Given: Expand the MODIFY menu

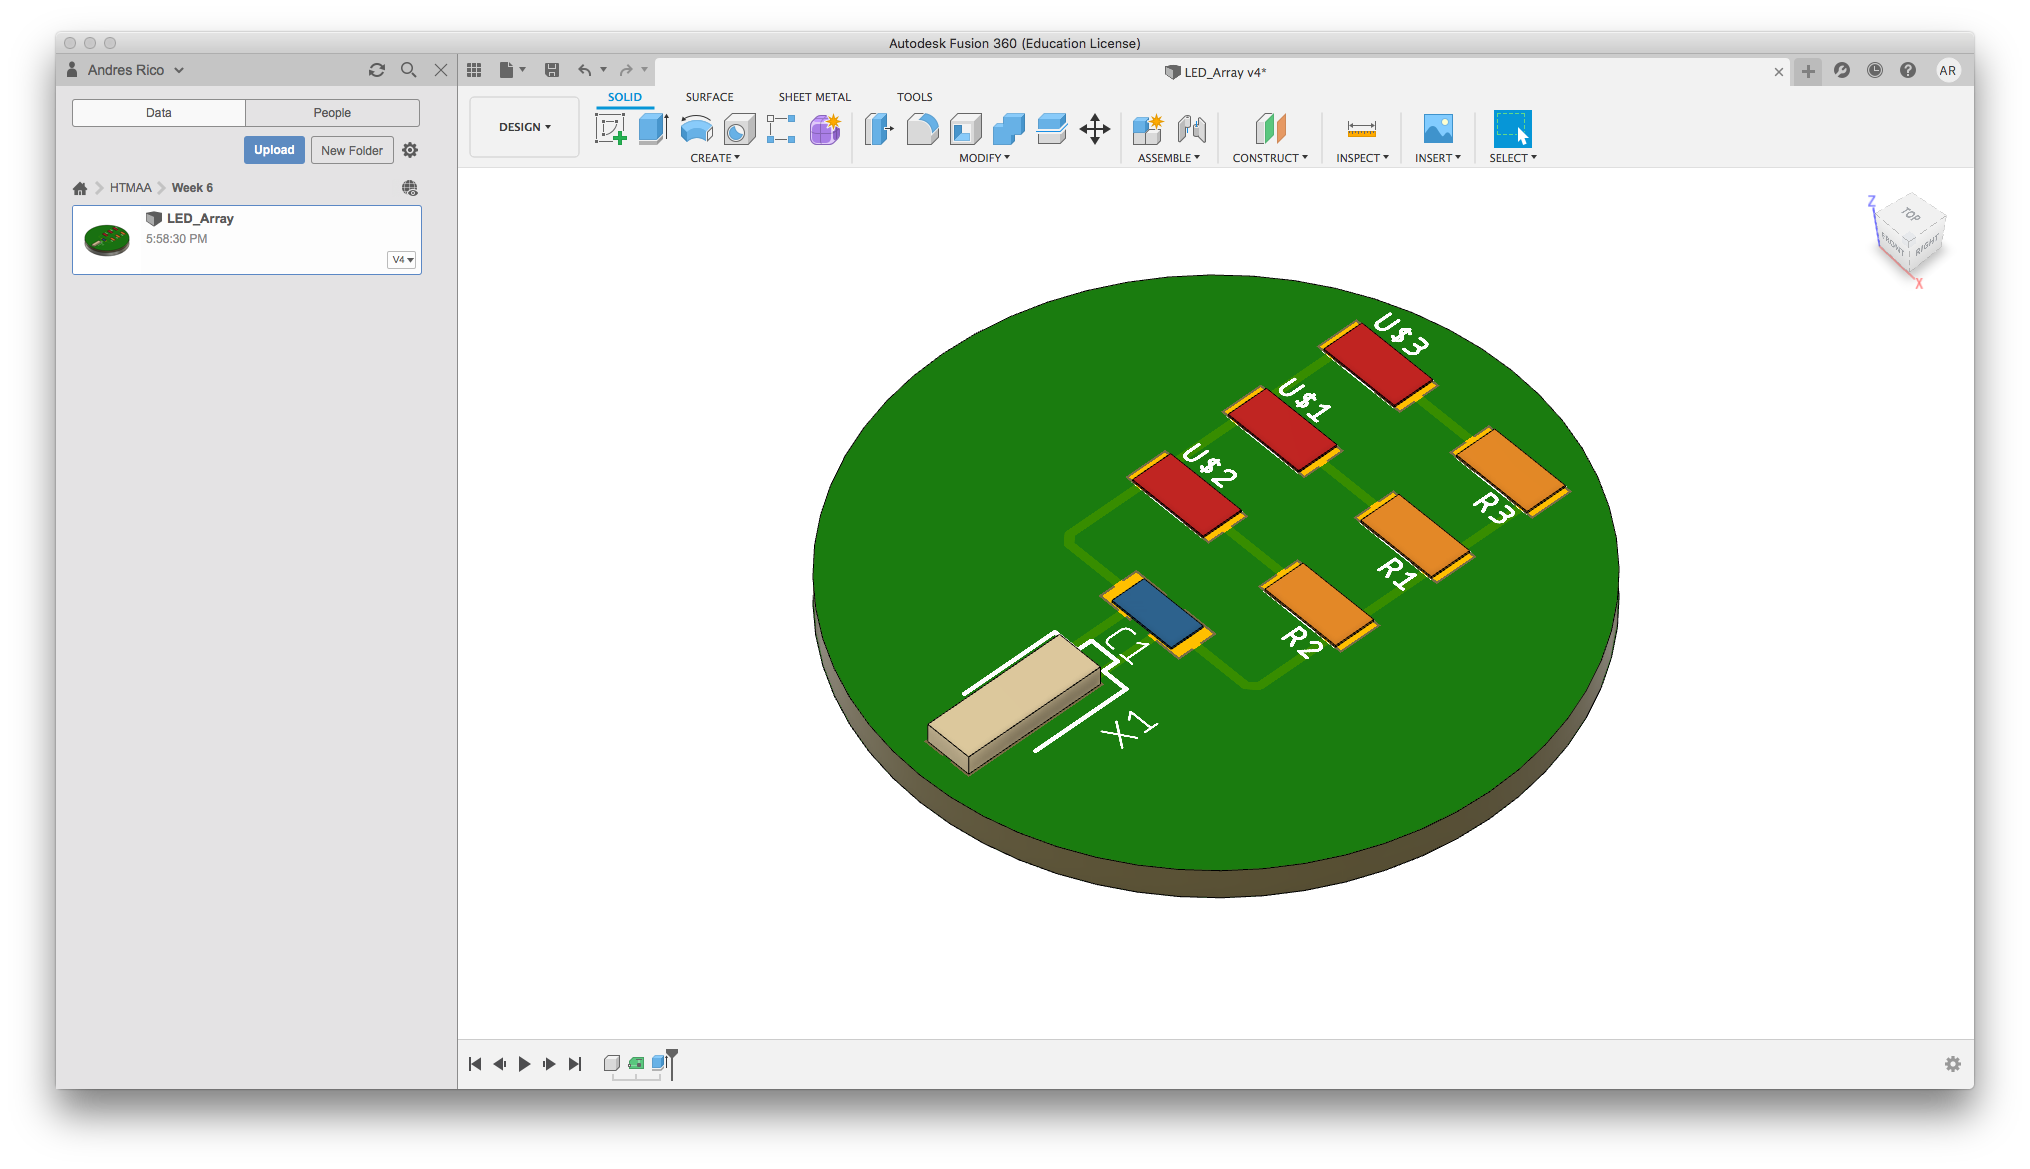Looking at the screenshot, I should point(984,158).
